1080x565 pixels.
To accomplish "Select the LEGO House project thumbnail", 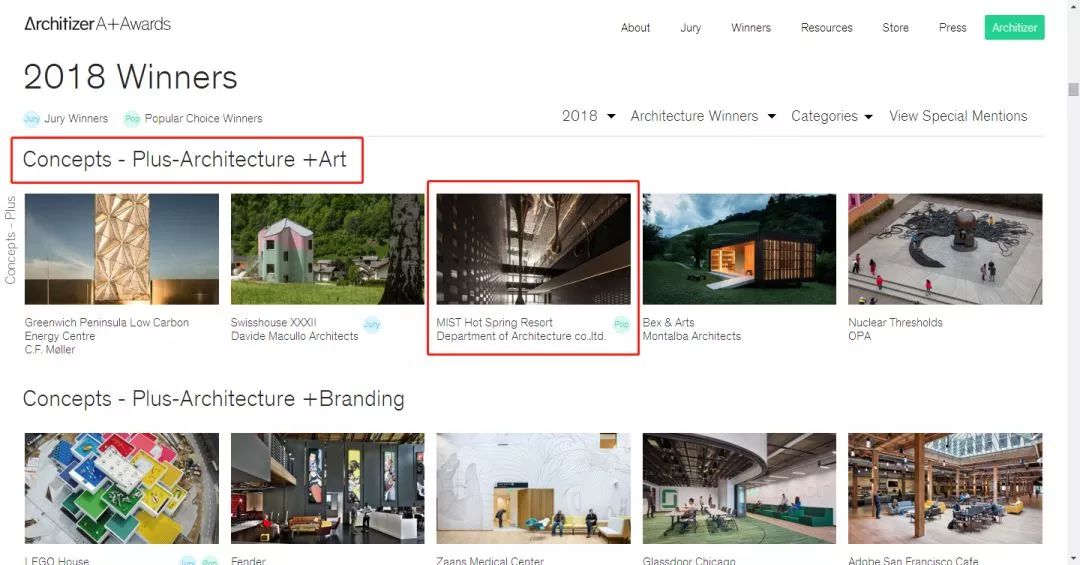I will point(121,488).
